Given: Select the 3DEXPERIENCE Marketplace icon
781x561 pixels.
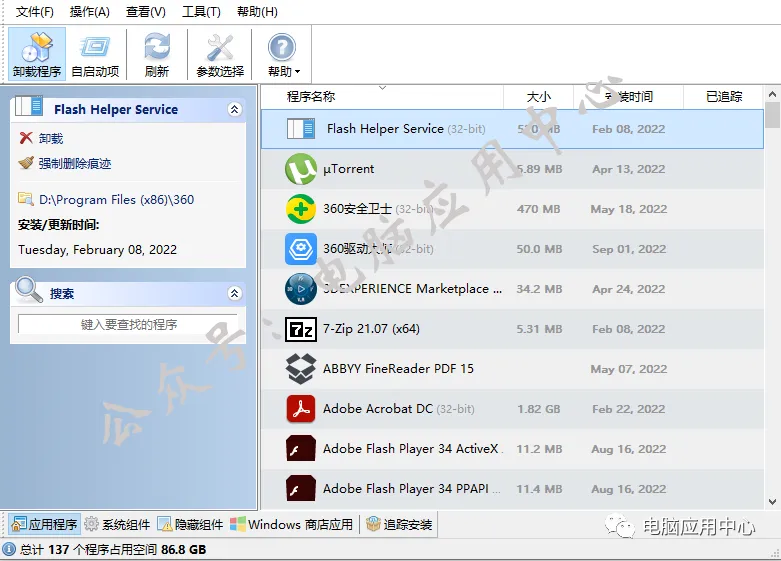Looking at the screenshot, I should point(301,288).
